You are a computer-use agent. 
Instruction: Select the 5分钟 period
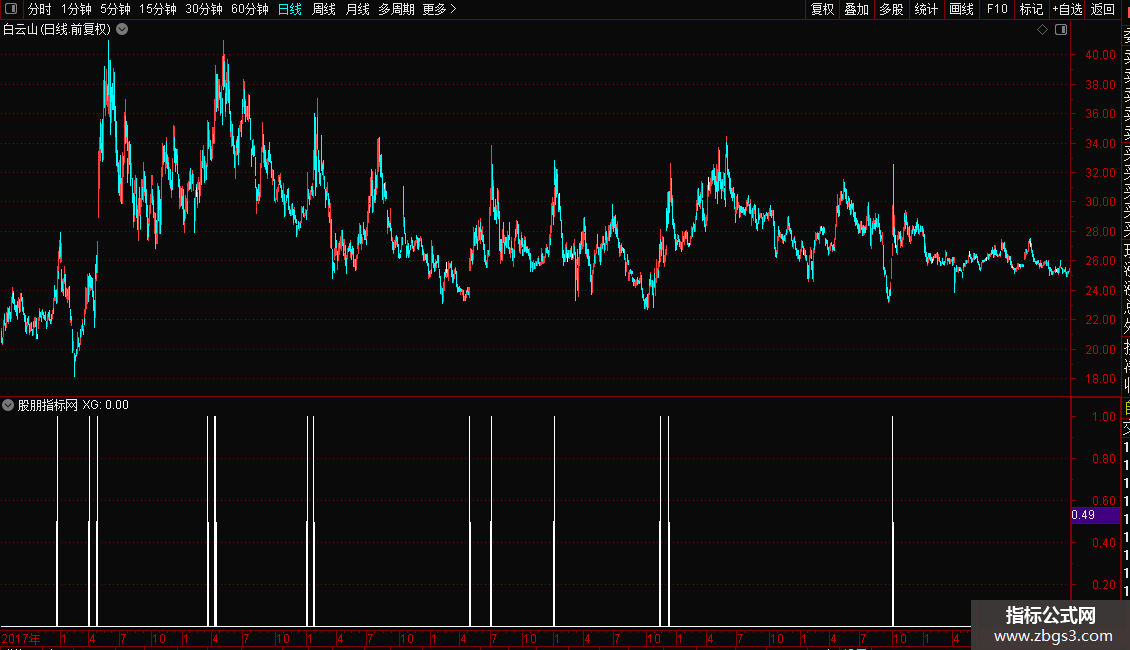[x=115, y=9]
